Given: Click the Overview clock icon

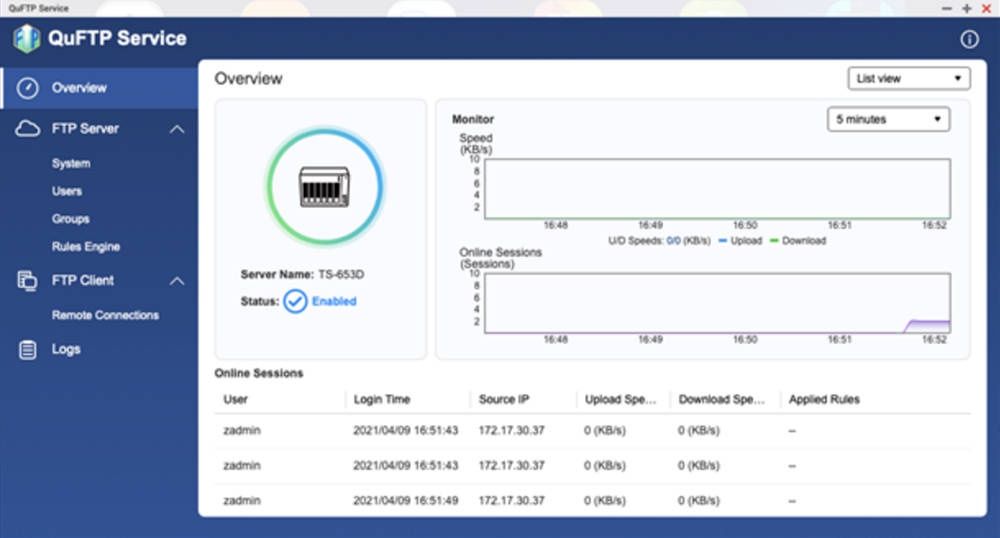Looking at the screenshot, I should point(27,88).
